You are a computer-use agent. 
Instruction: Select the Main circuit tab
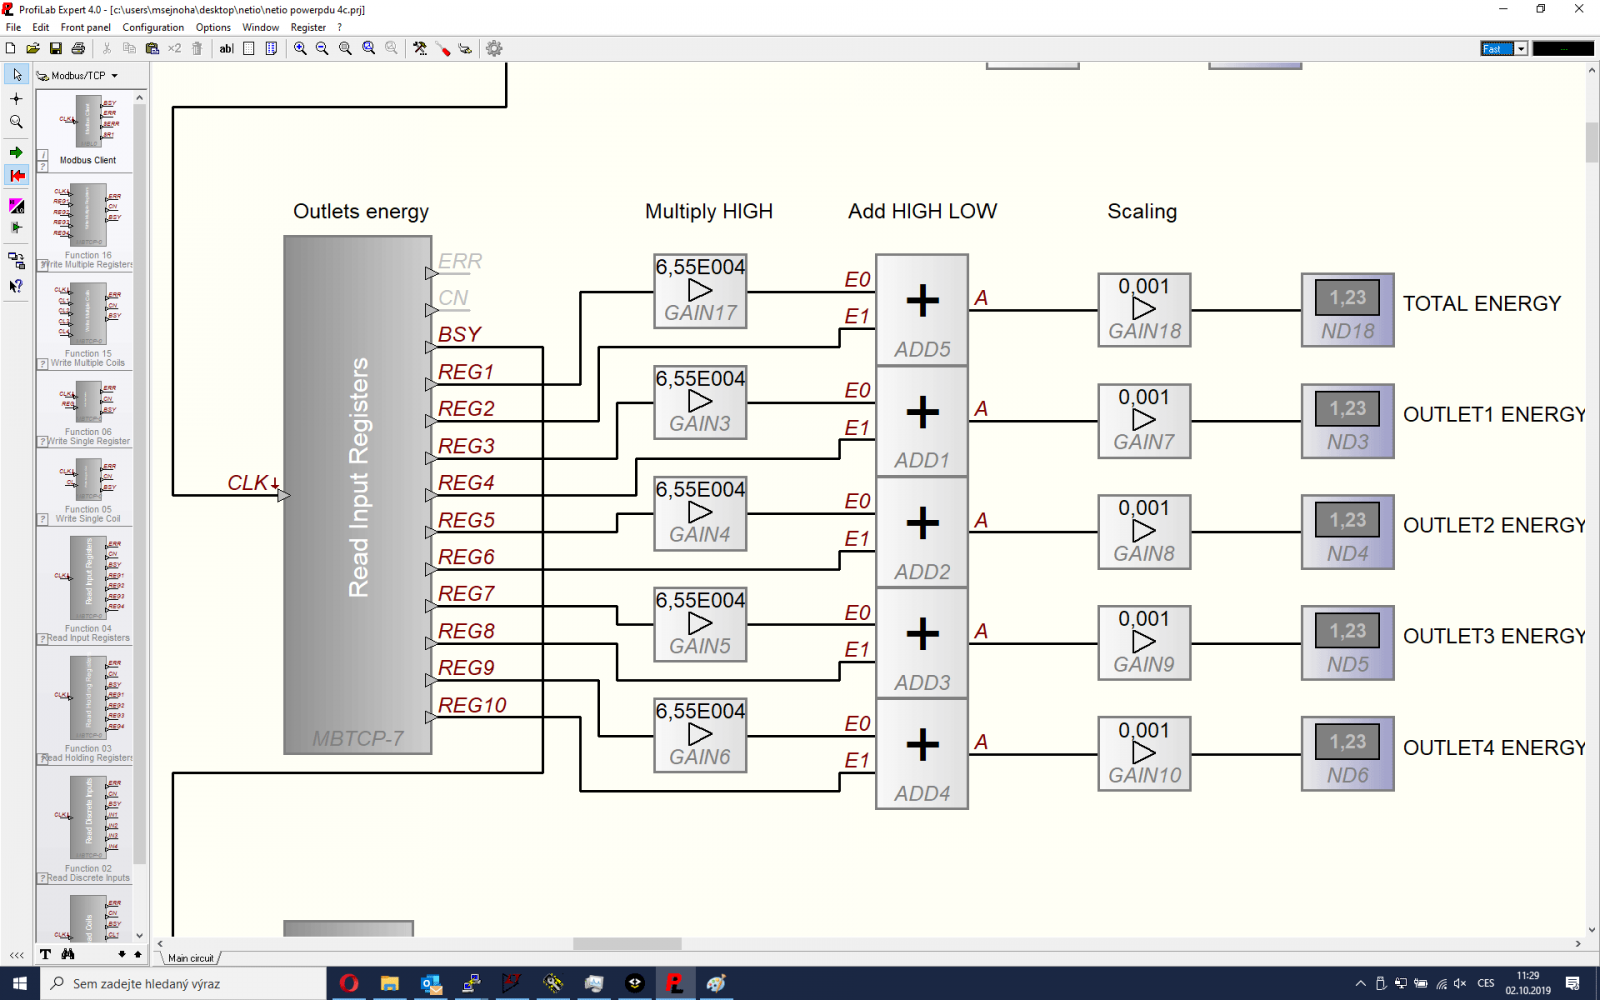click(190, 958)
